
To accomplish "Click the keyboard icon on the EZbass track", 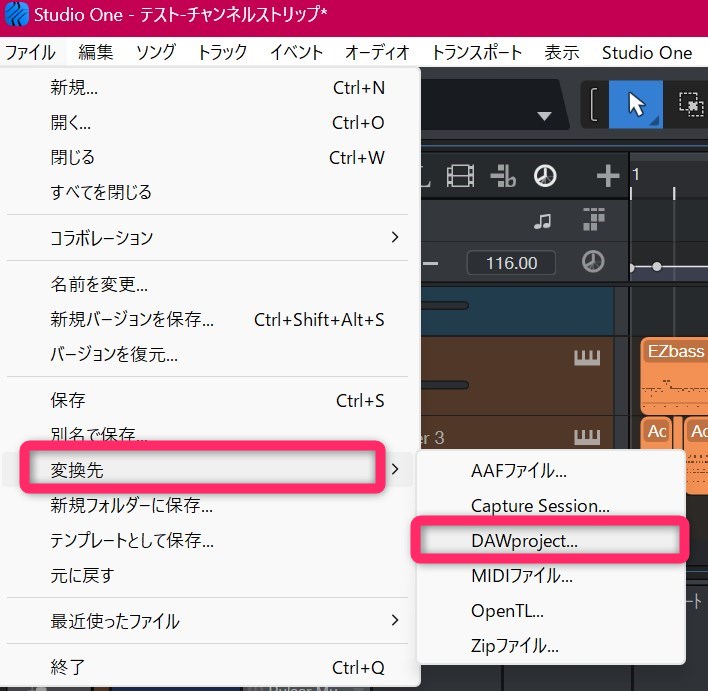I will (586, 359).
